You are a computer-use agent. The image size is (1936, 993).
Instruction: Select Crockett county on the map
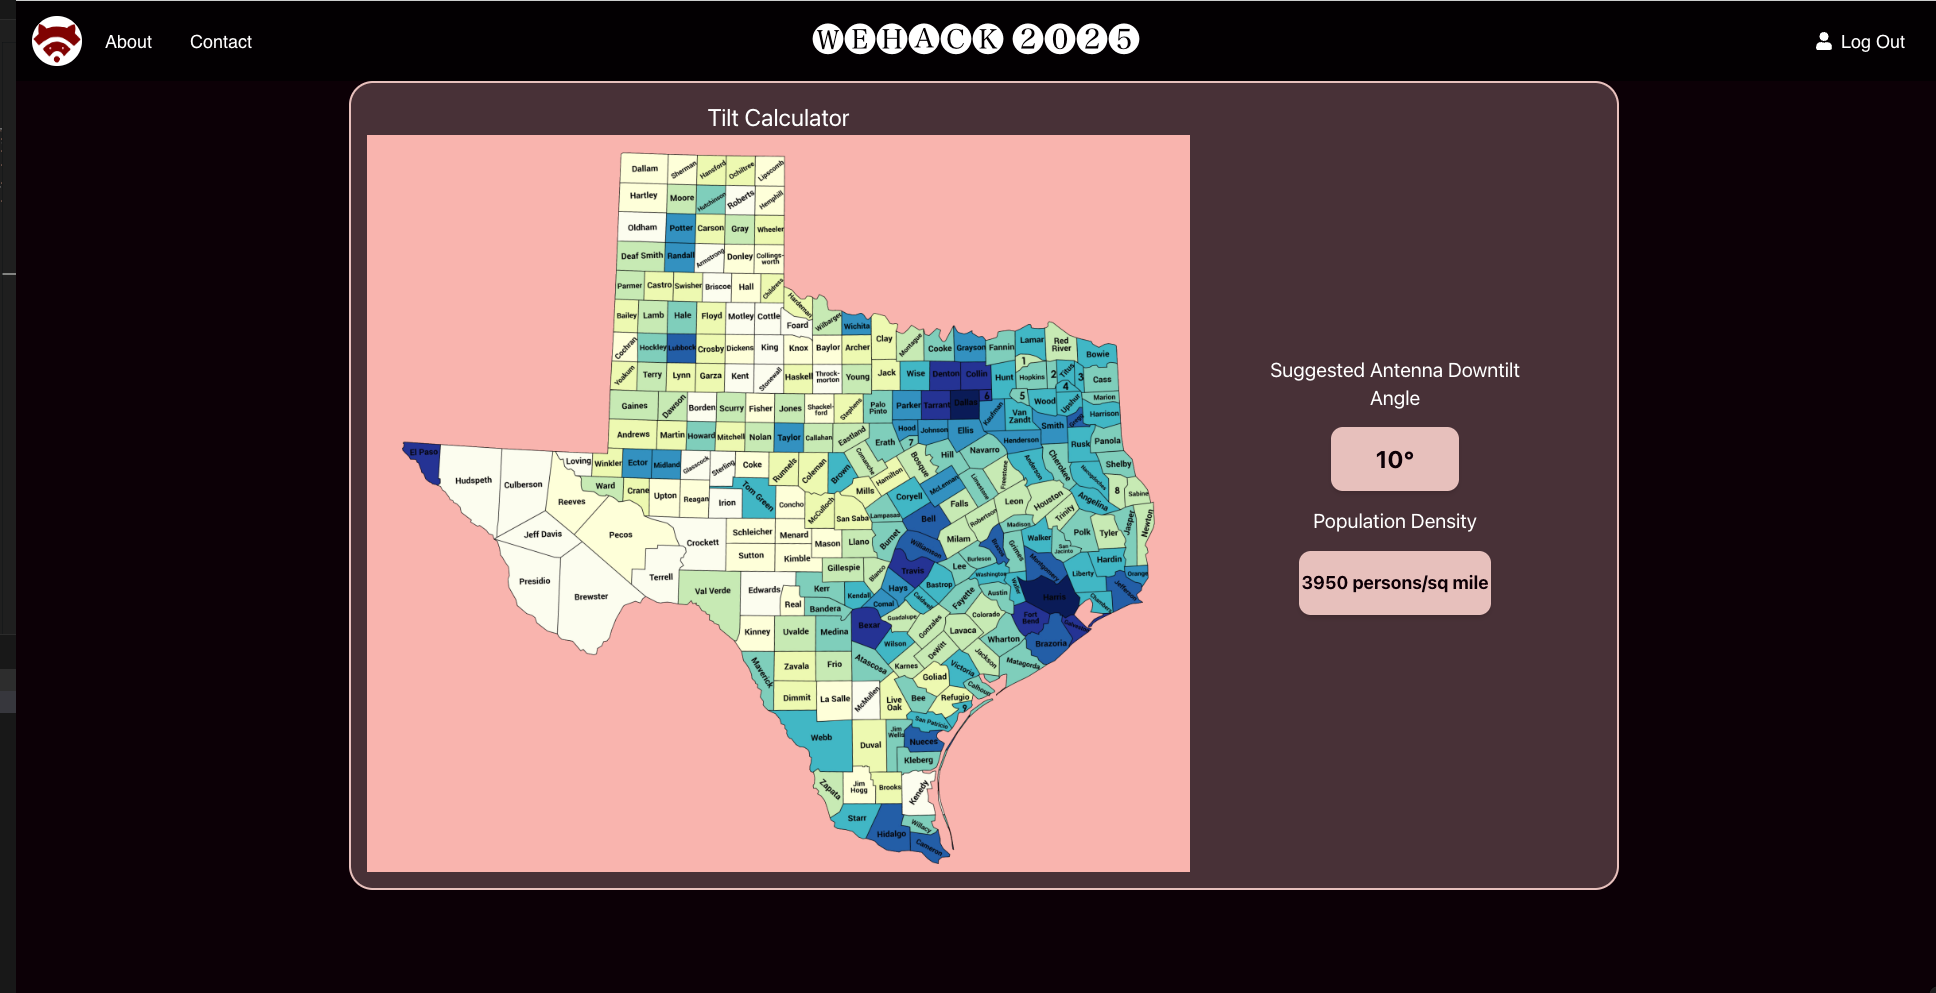(x=702, y=543)
